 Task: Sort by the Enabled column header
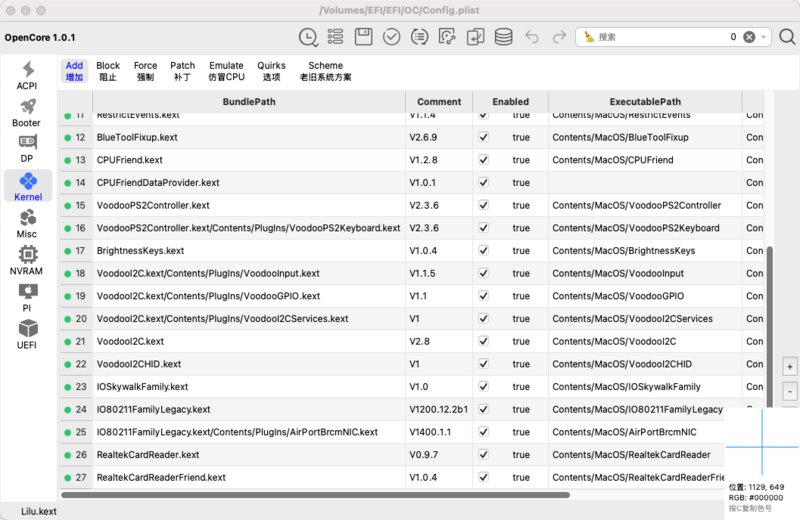(510, 102)
